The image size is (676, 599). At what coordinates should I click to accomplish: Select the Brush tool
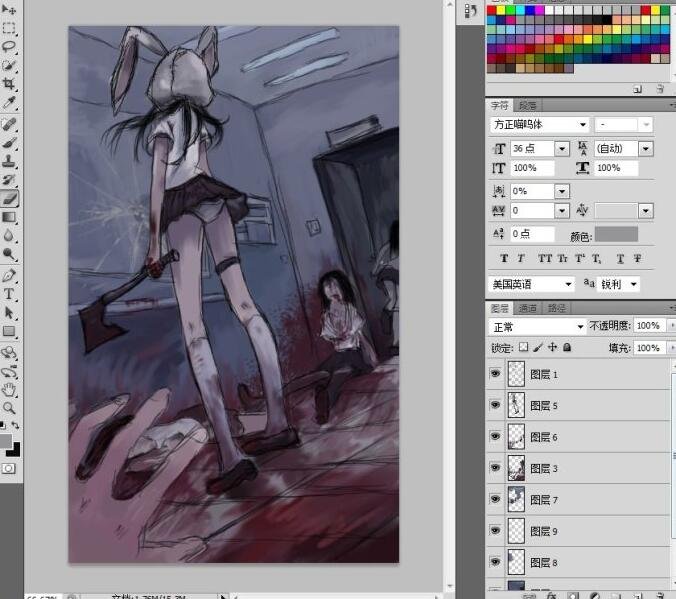pyautogui.click(x=9, y=143)
